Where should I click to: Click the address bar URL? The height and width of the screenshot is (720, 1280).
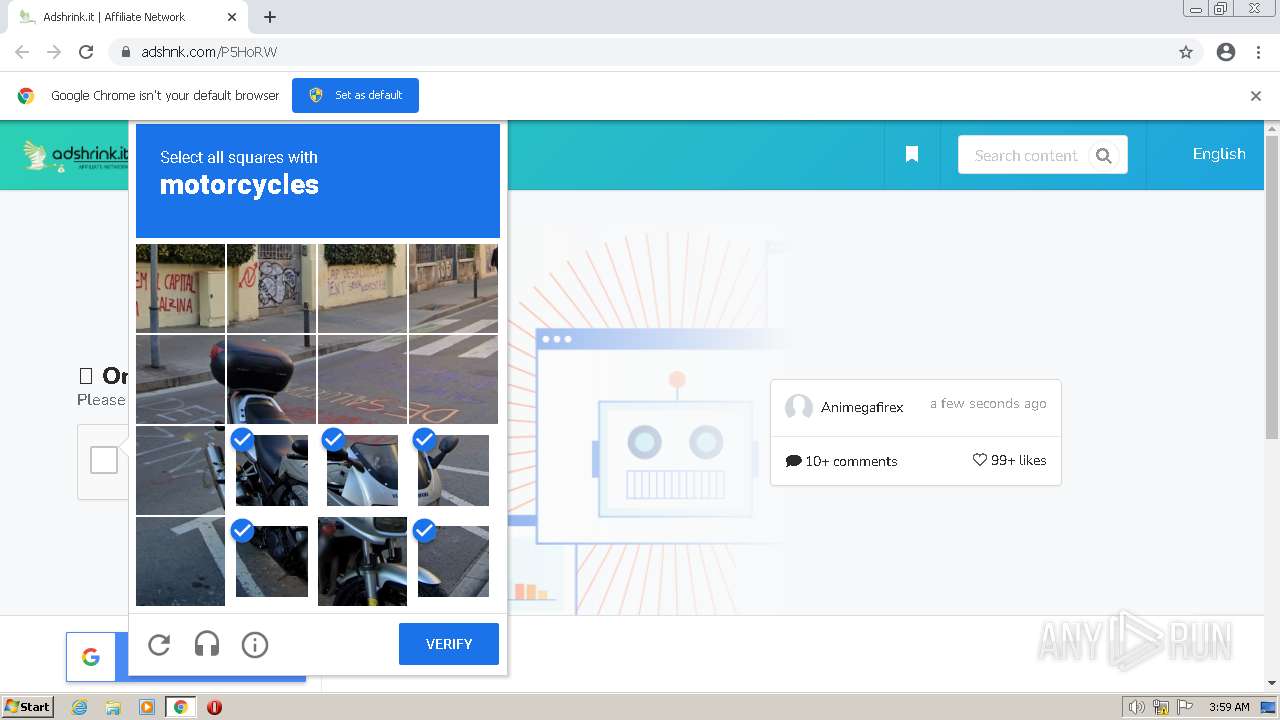pyautogui.click(x=209, y=52)
